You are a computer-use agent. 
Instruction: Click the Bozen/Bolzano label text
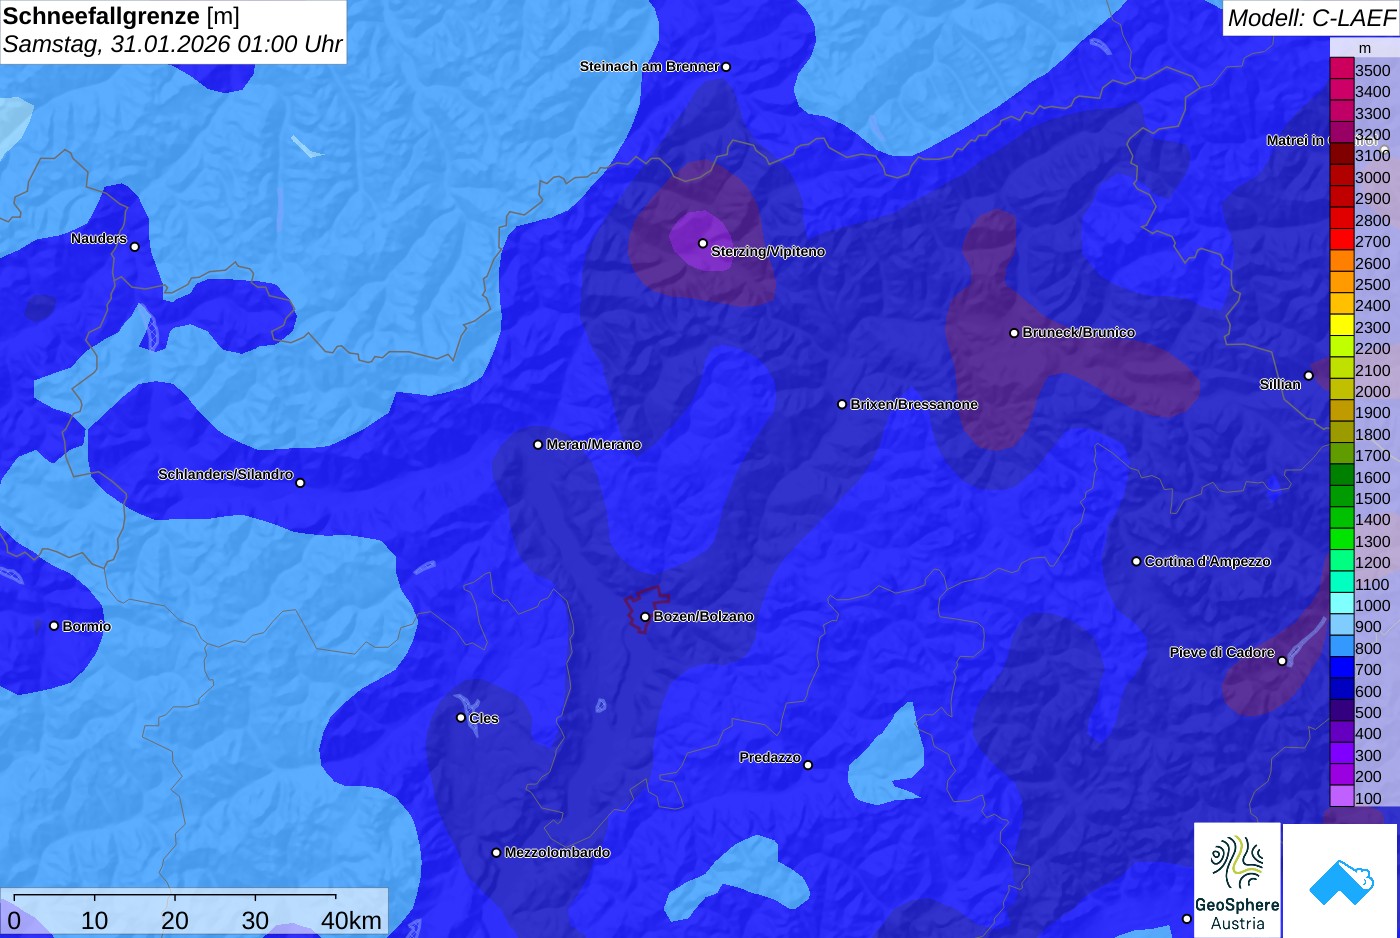(704, 617)
